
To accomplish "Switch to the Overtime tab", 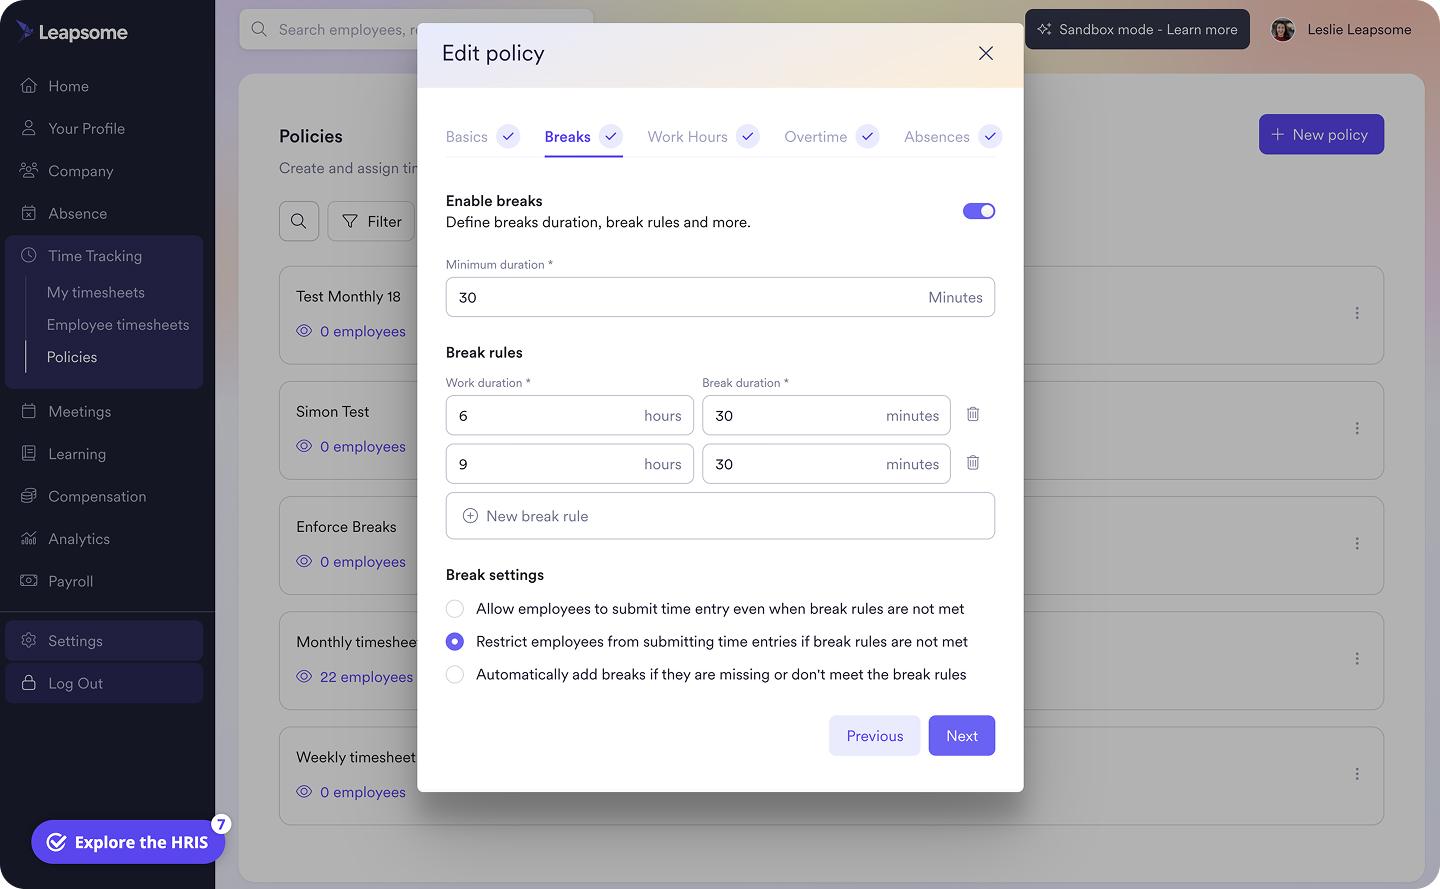I will (x=816, y=136).
